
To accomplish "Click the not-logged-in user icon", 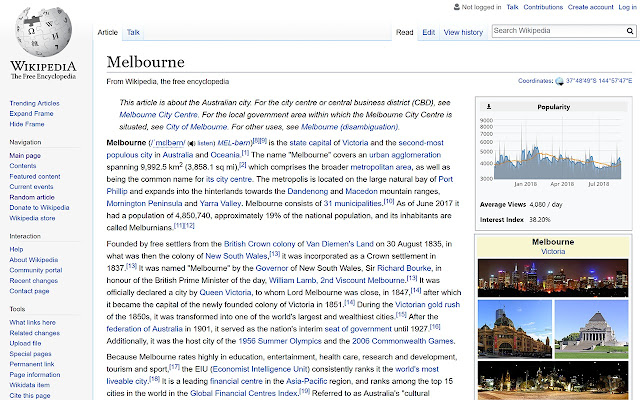I will 456,7.
